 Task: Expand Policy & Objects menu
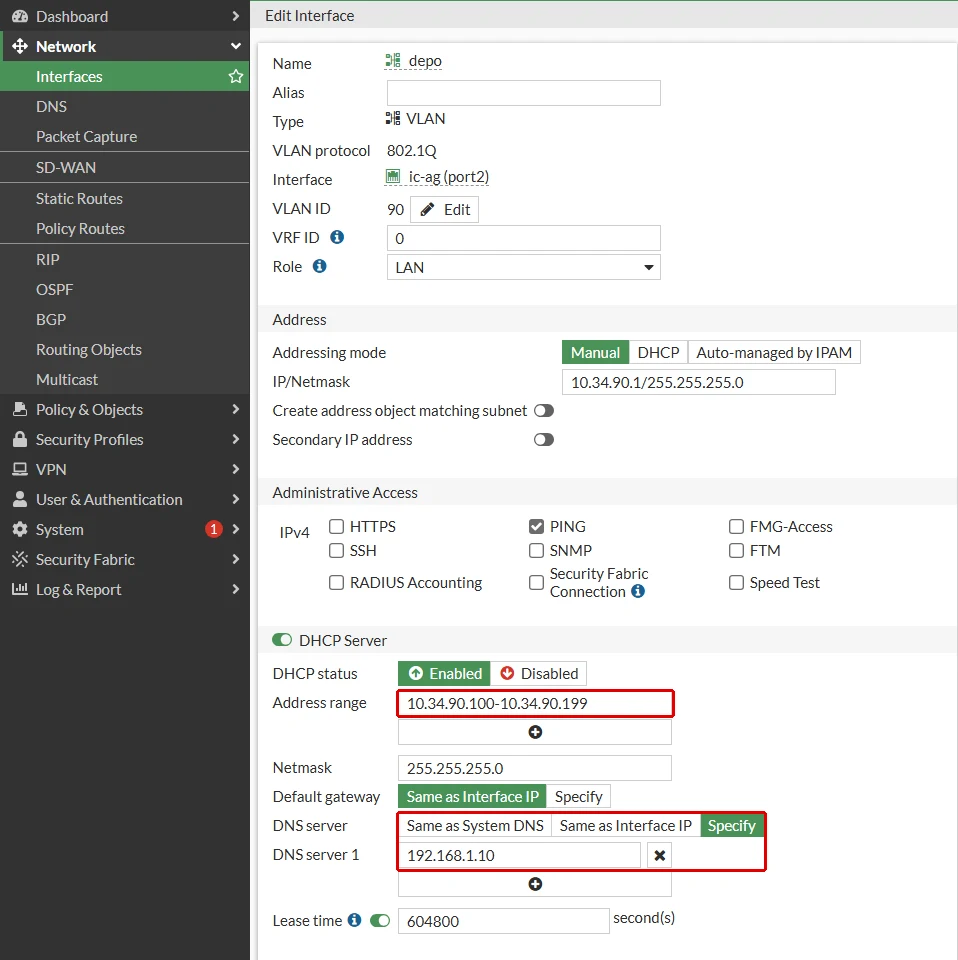[236, 410]
